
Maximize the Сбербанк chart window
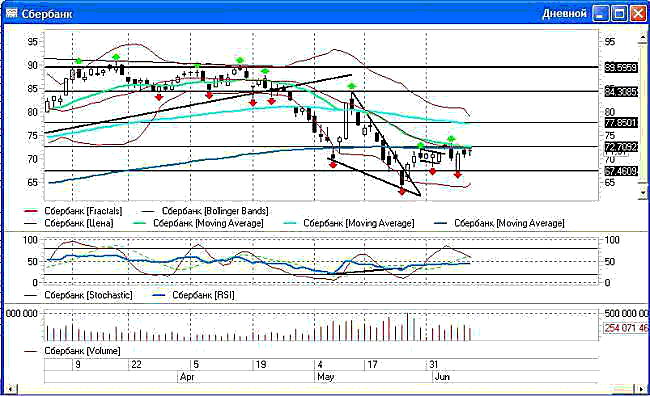click(620, 14)
